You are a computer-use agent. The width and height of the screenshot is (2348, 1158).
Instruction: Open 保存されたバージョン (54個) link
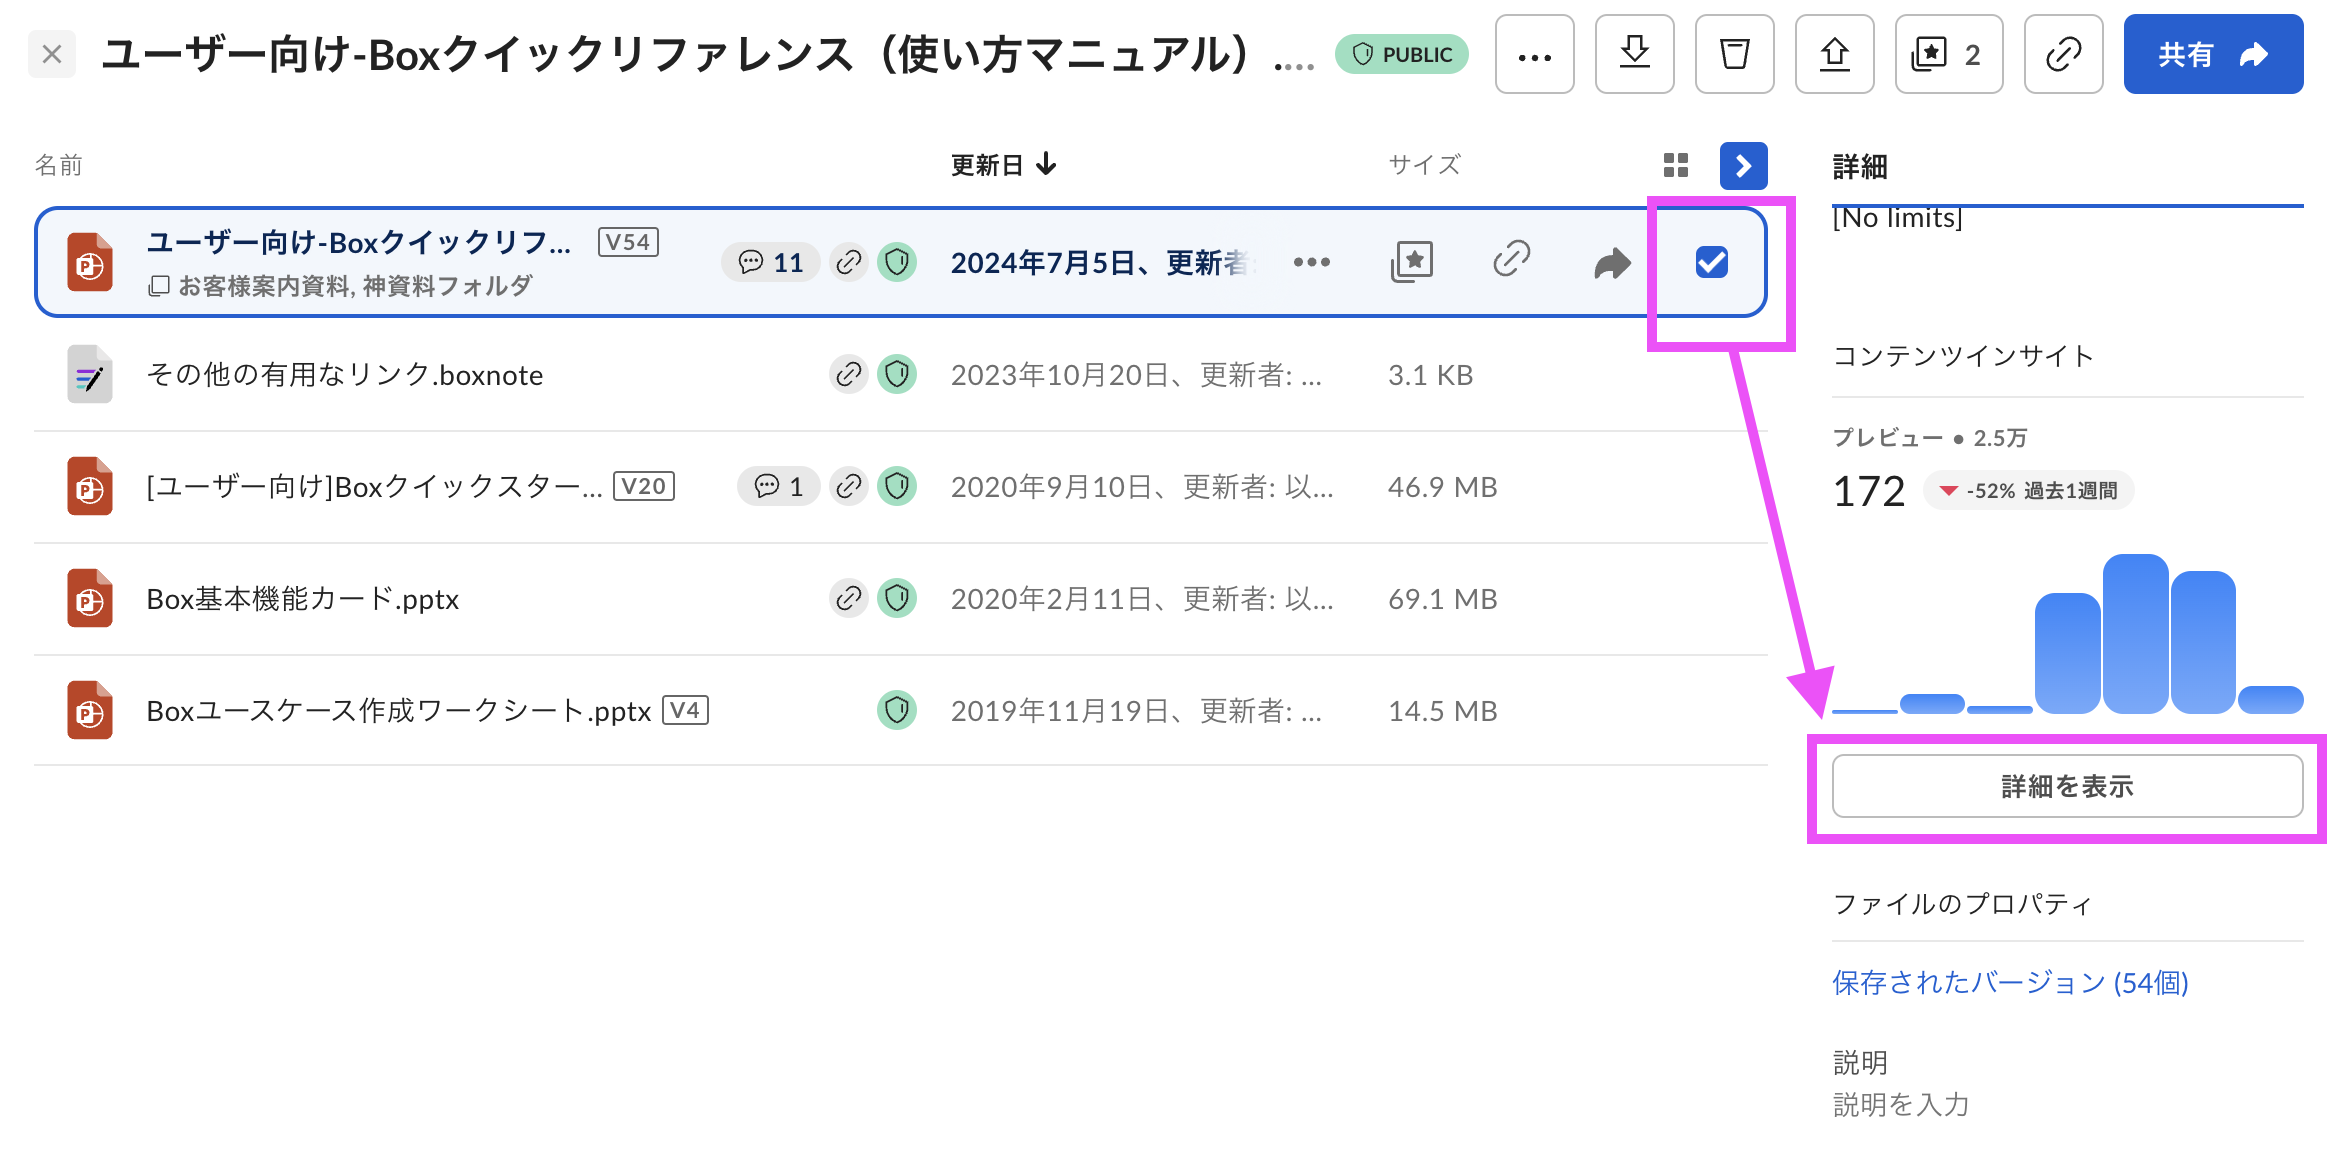[x=2010, y=982]
